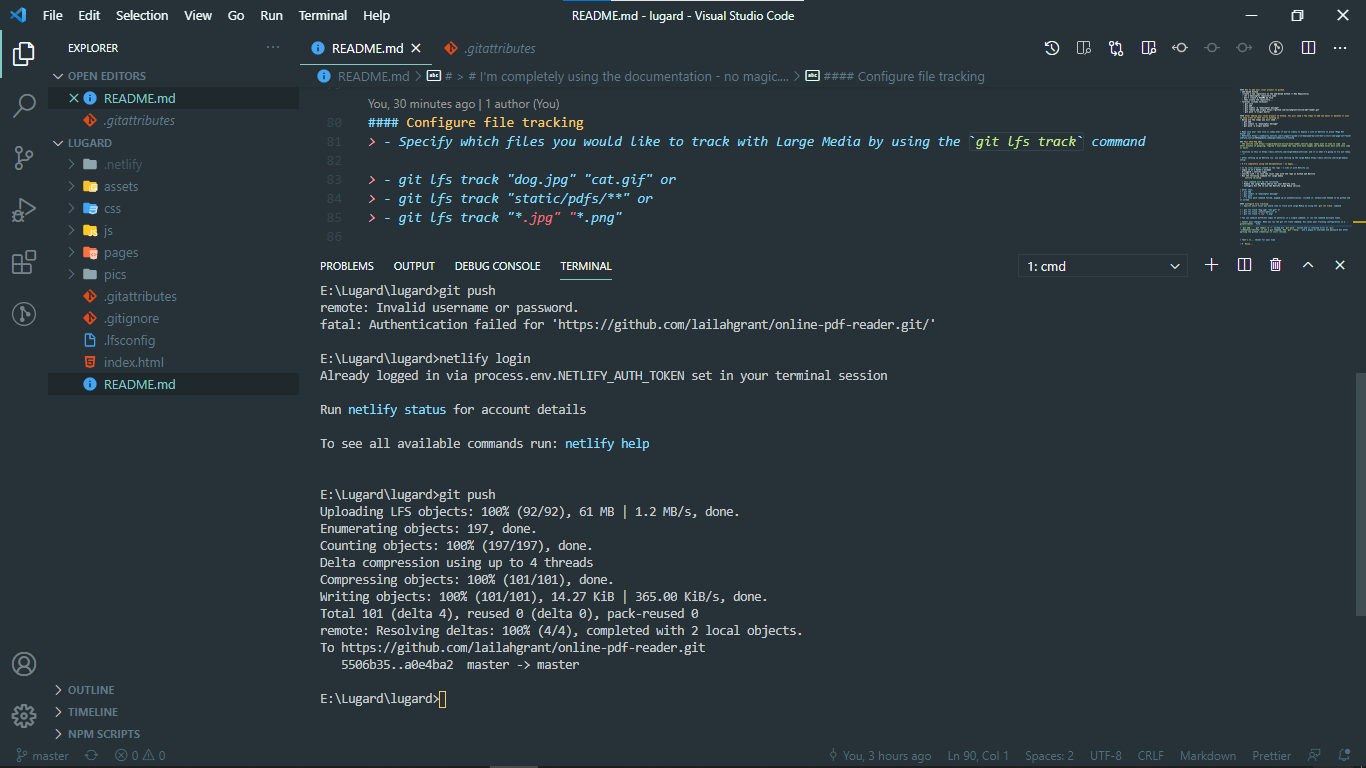Open the Manage settings gear icon
The image size is (1366, 768).
tap(24, 716)
